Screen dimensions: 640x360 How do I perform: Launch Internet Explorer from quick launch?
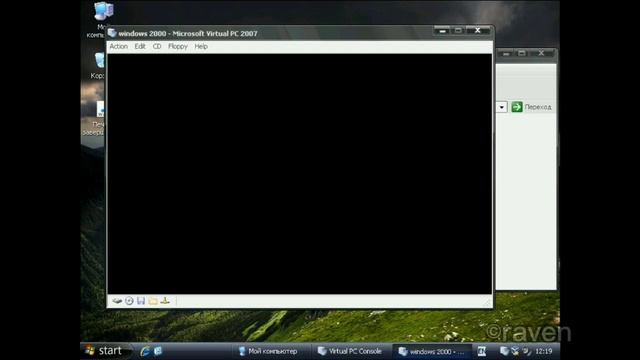pyautogui.click(x=144, y=351)
